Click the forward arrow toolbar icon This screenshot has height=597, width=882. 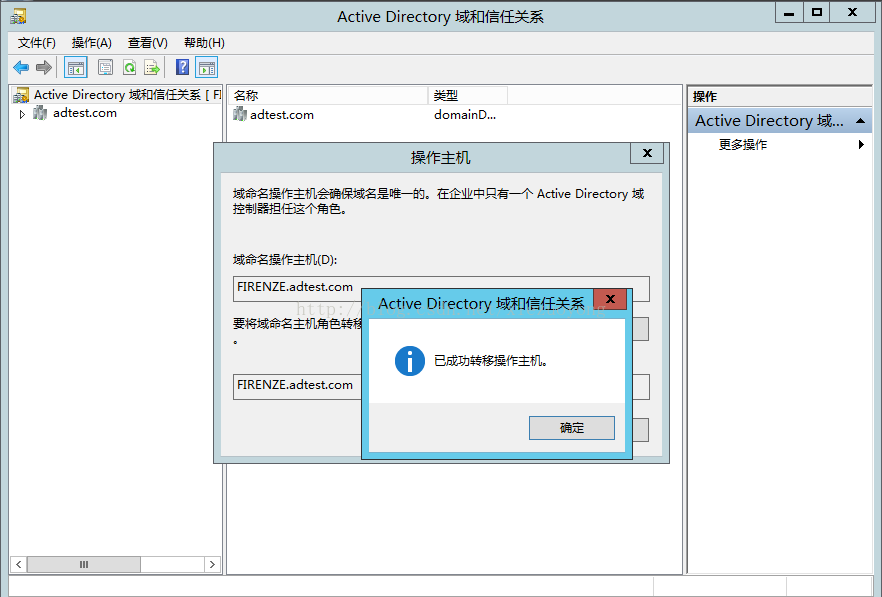[44, 68]
